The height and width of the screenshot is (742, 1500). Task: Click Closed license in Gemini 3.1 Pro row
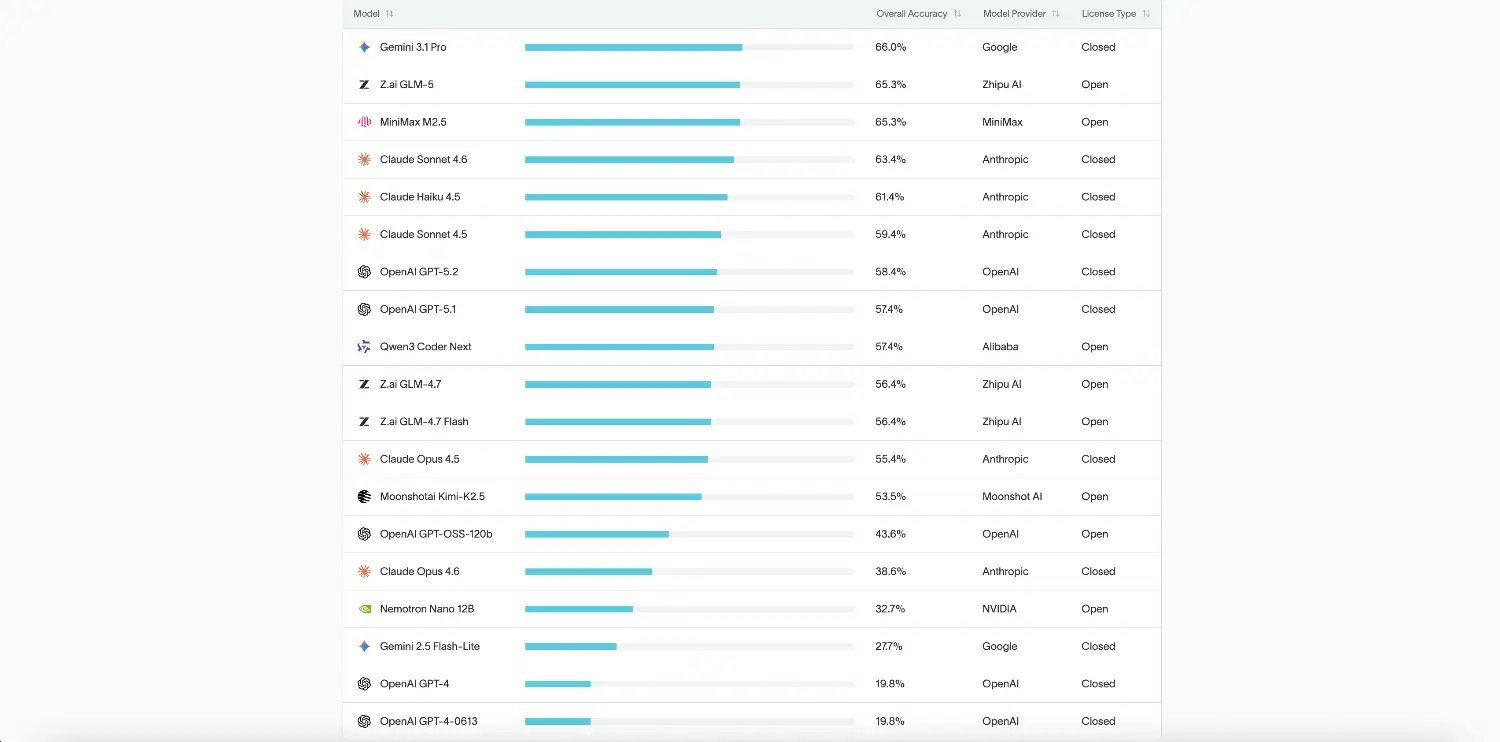(x=1099, y=47)
